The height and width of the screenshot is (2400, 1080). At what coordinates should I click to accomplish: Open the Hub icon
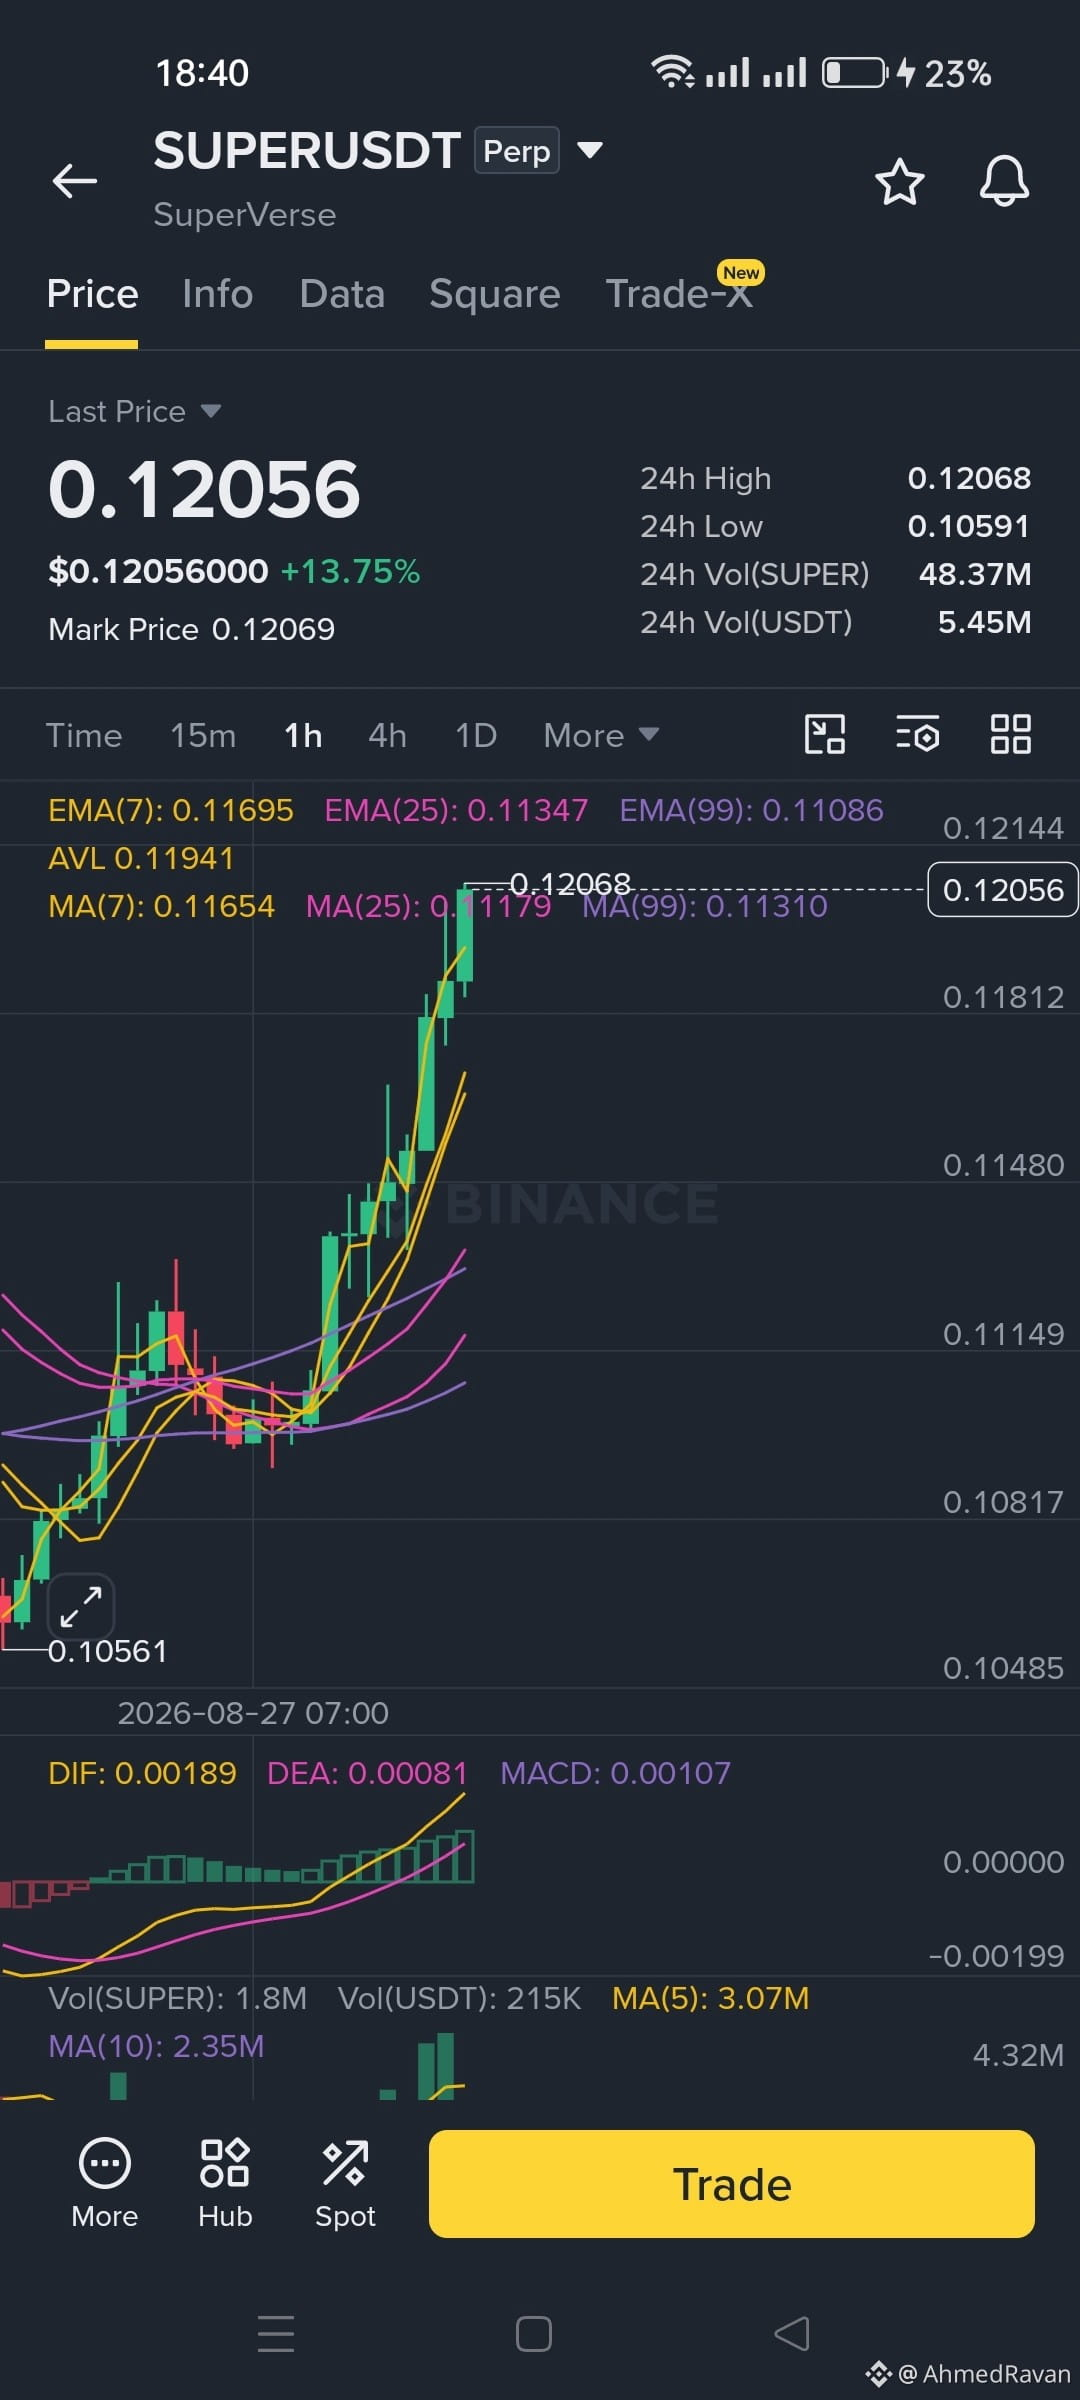click(225, 2184)
